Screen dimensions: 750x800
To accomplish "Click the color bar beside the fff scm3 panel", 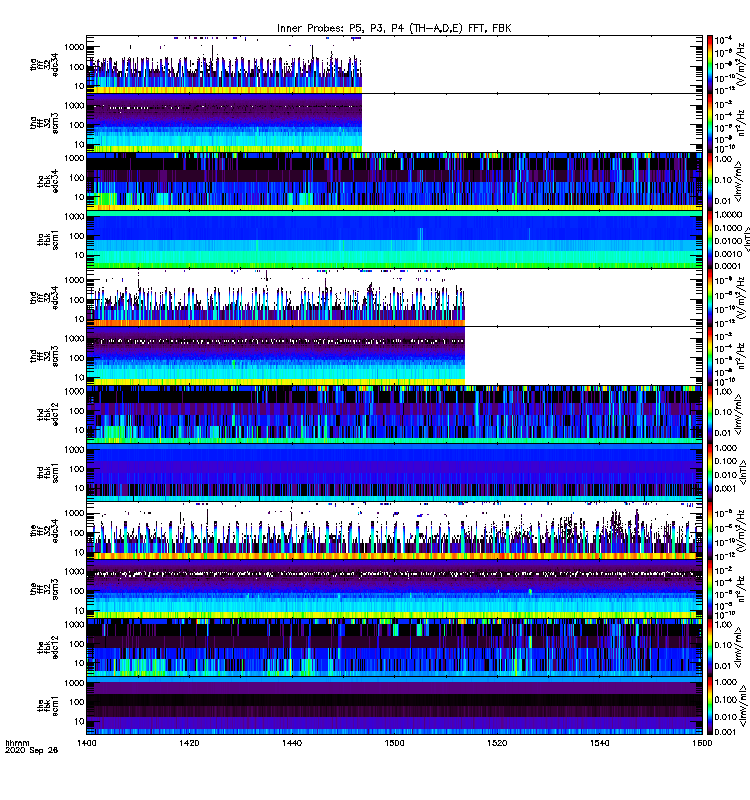I will point(710,589).
